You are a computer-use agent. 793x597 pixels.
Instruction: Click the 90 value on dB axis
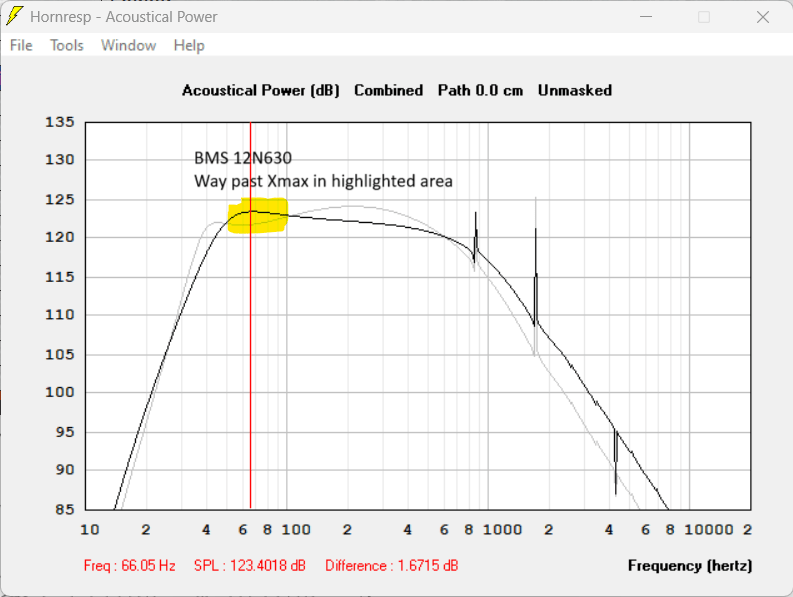pos(65,470)
